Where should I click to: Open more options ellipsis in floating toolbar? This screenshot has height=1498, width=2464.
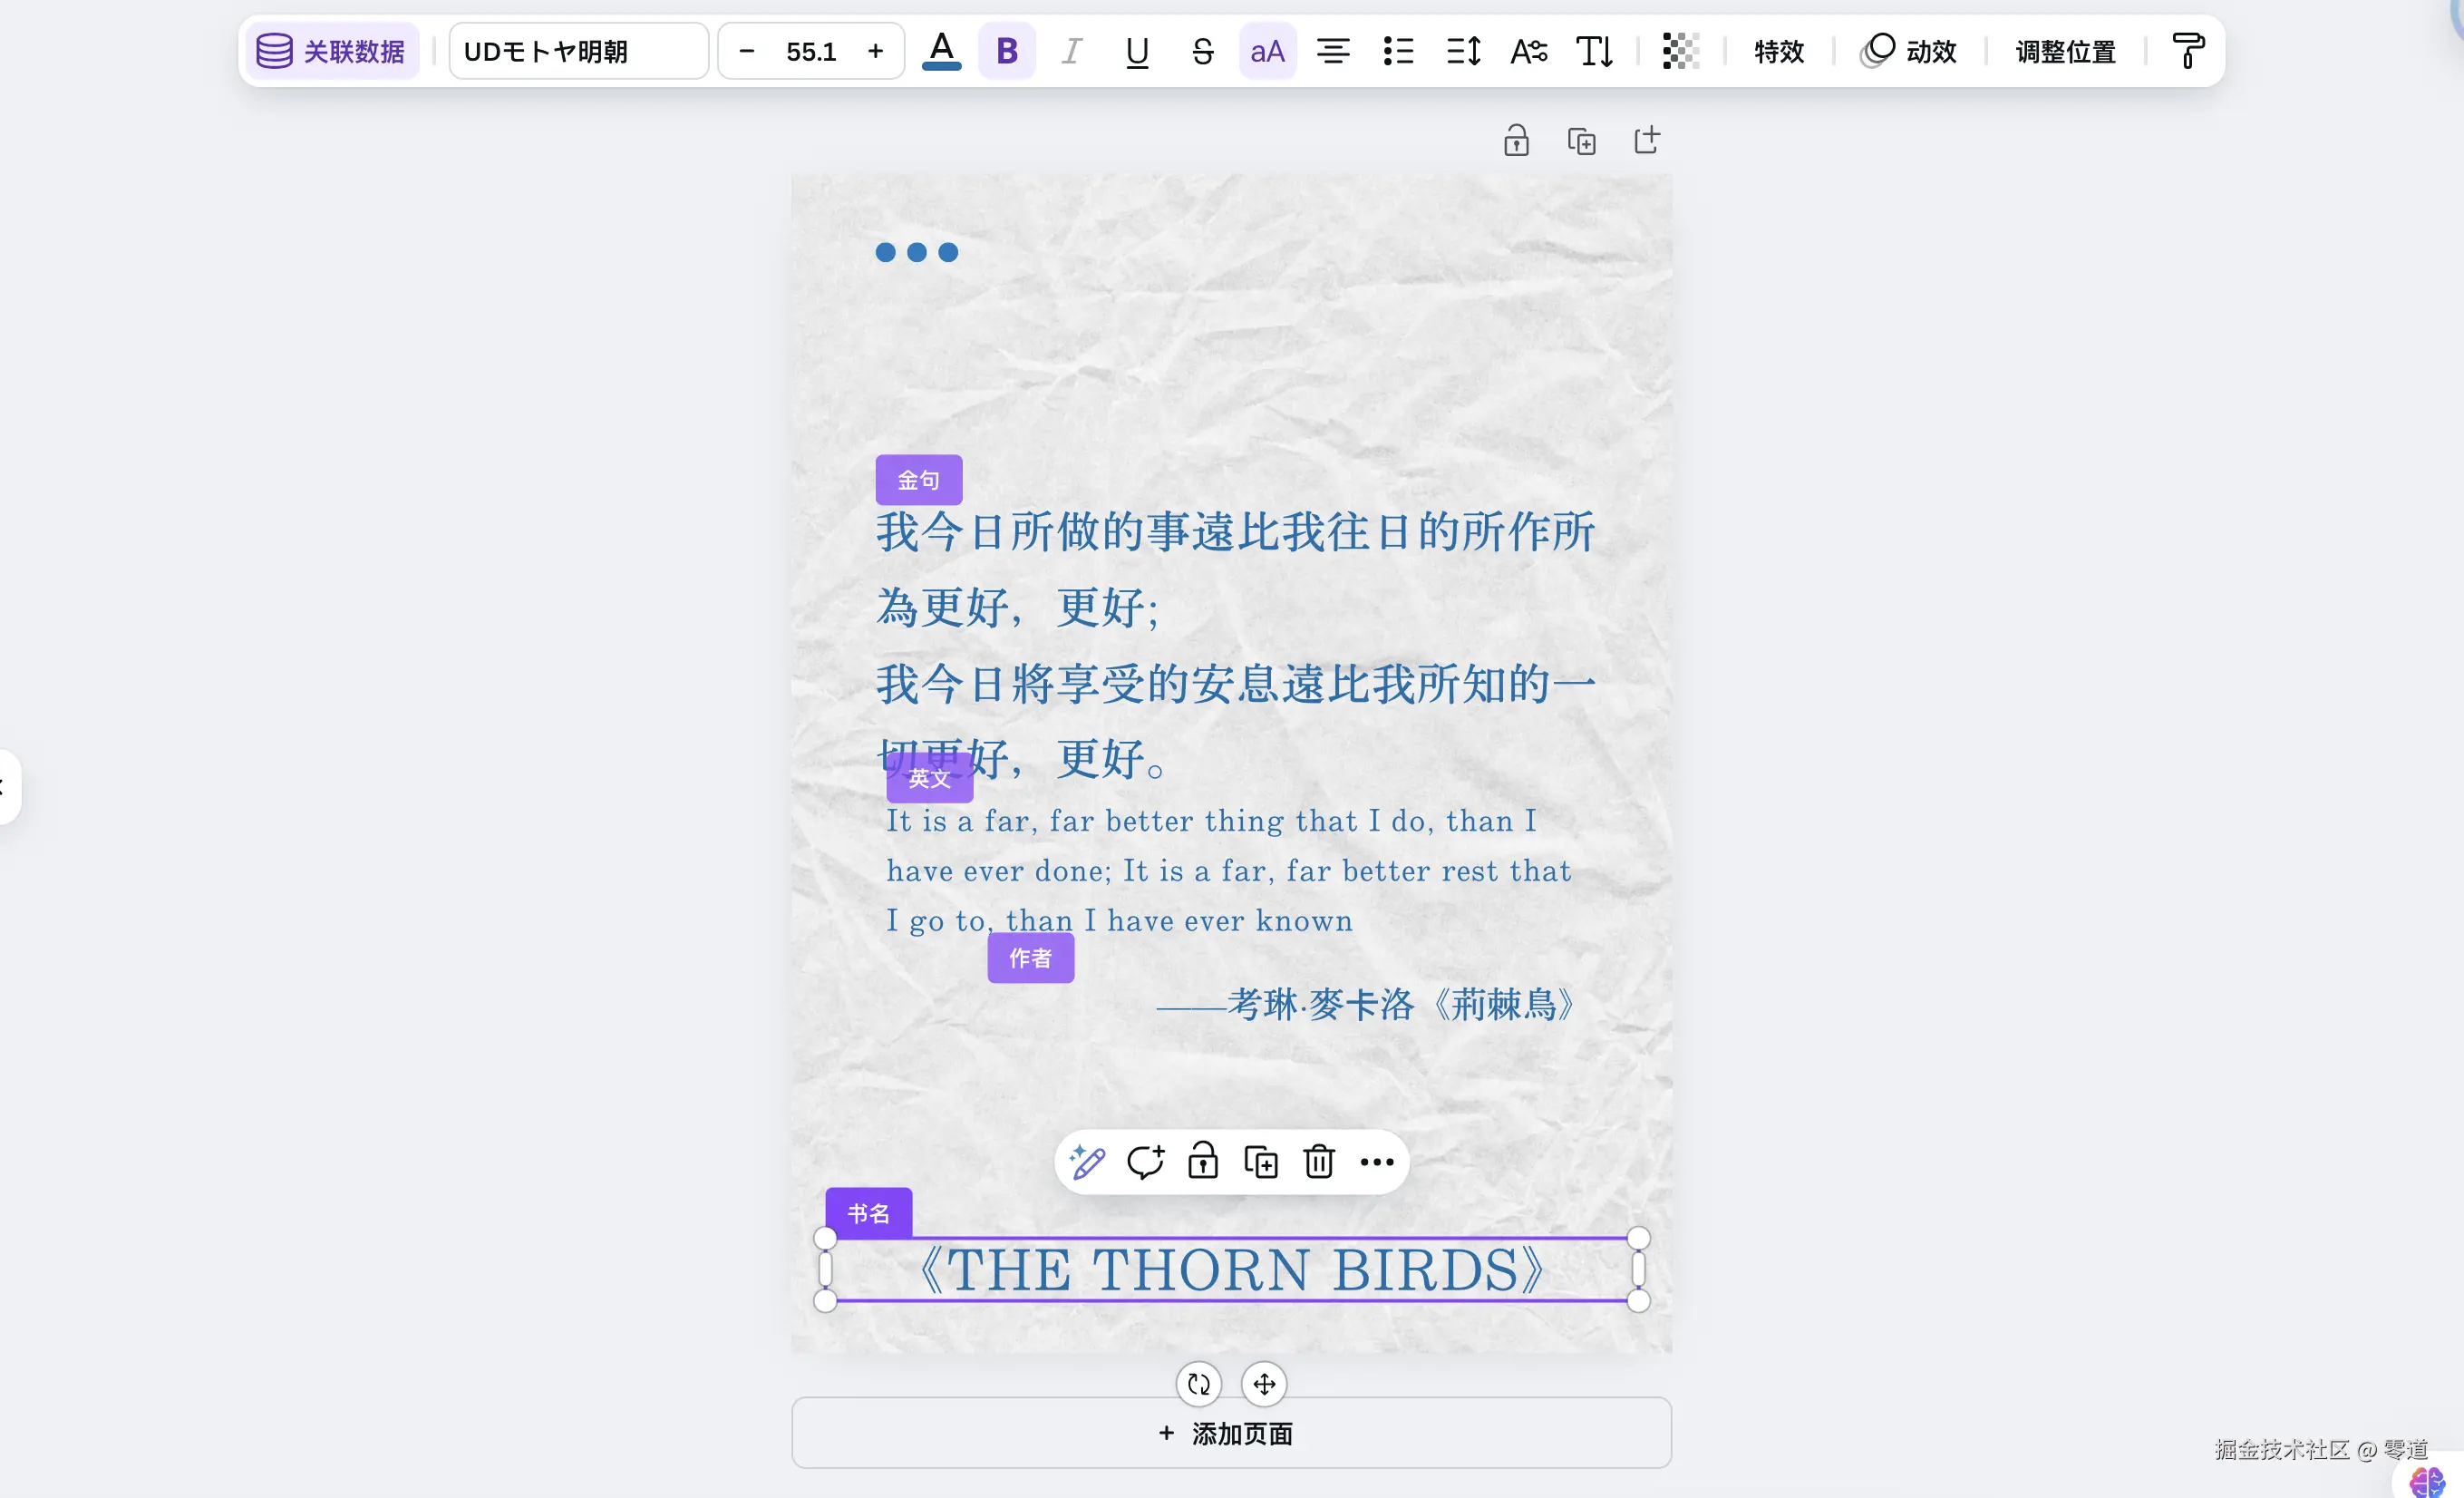1376,1161
